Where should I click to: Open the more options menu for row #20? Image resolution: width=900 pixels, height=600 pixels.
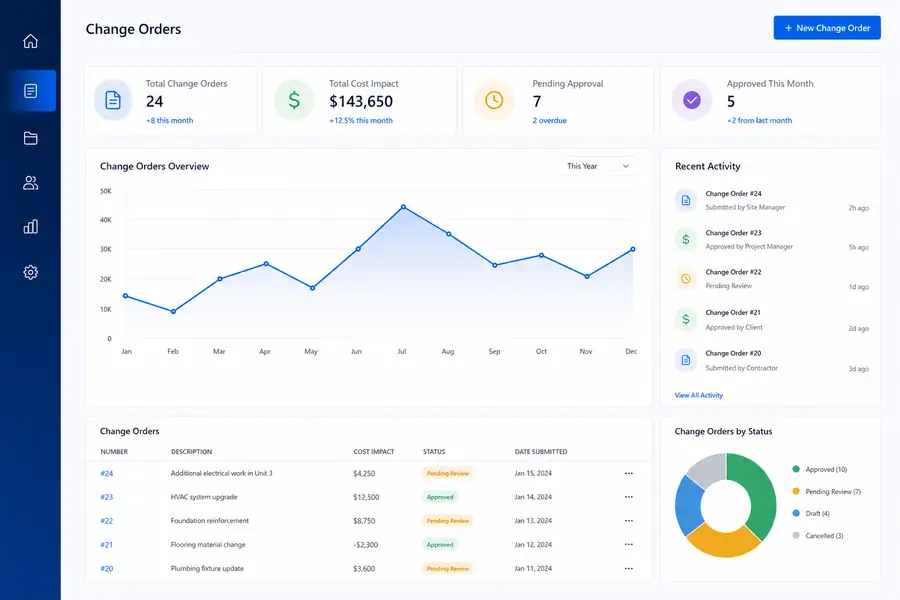click(629, 568)
